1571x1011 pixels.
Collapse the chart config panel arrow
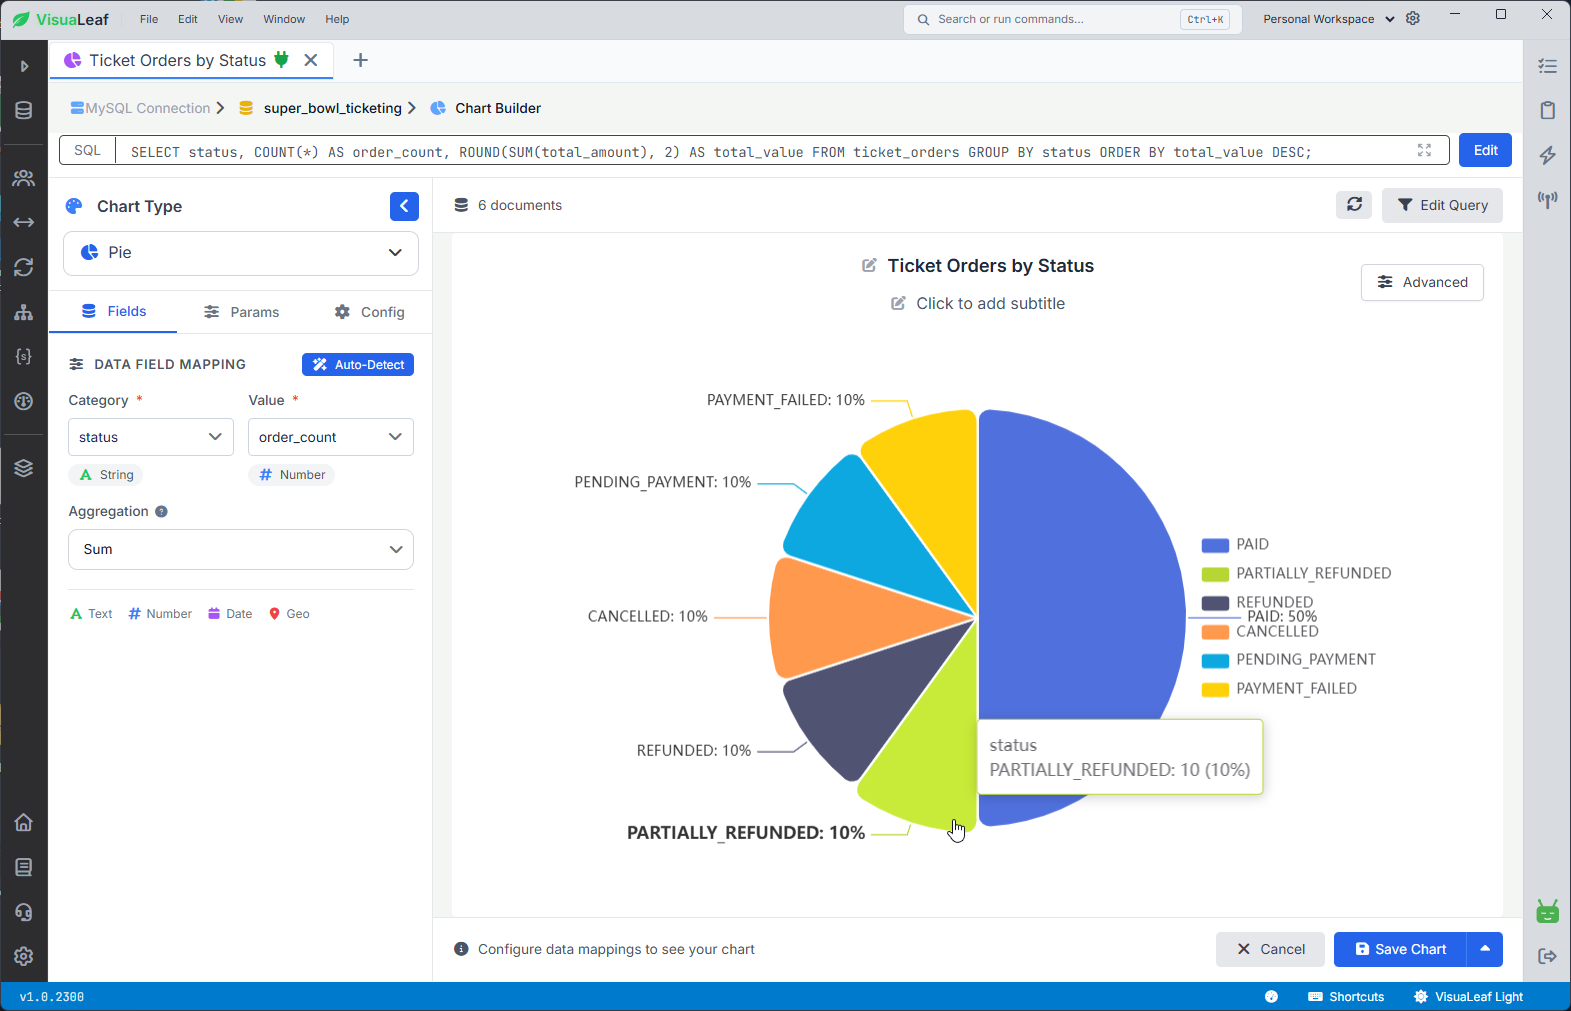click(x=404, y=206)
